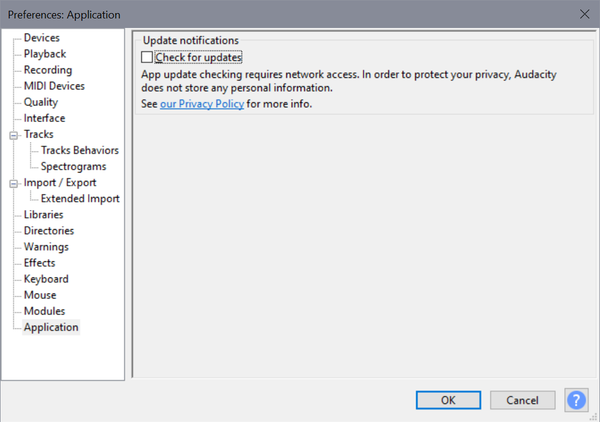
Task: Open the blue help question mark icon
Action: (576, 400)
